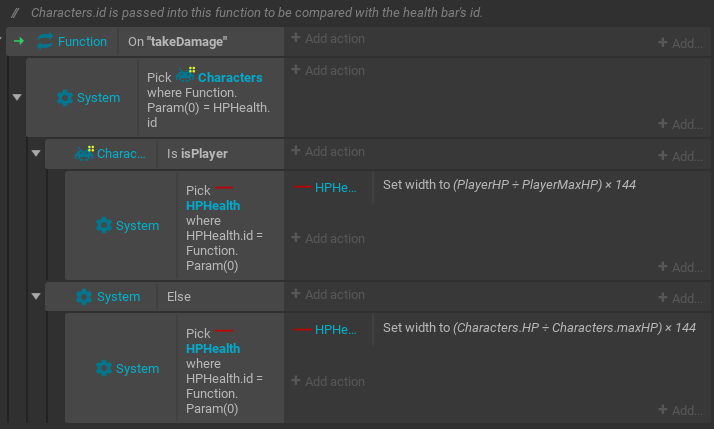The image size is (714, 429).
Task: Select the Else condition cell
Action: click(x=220, y=296)
